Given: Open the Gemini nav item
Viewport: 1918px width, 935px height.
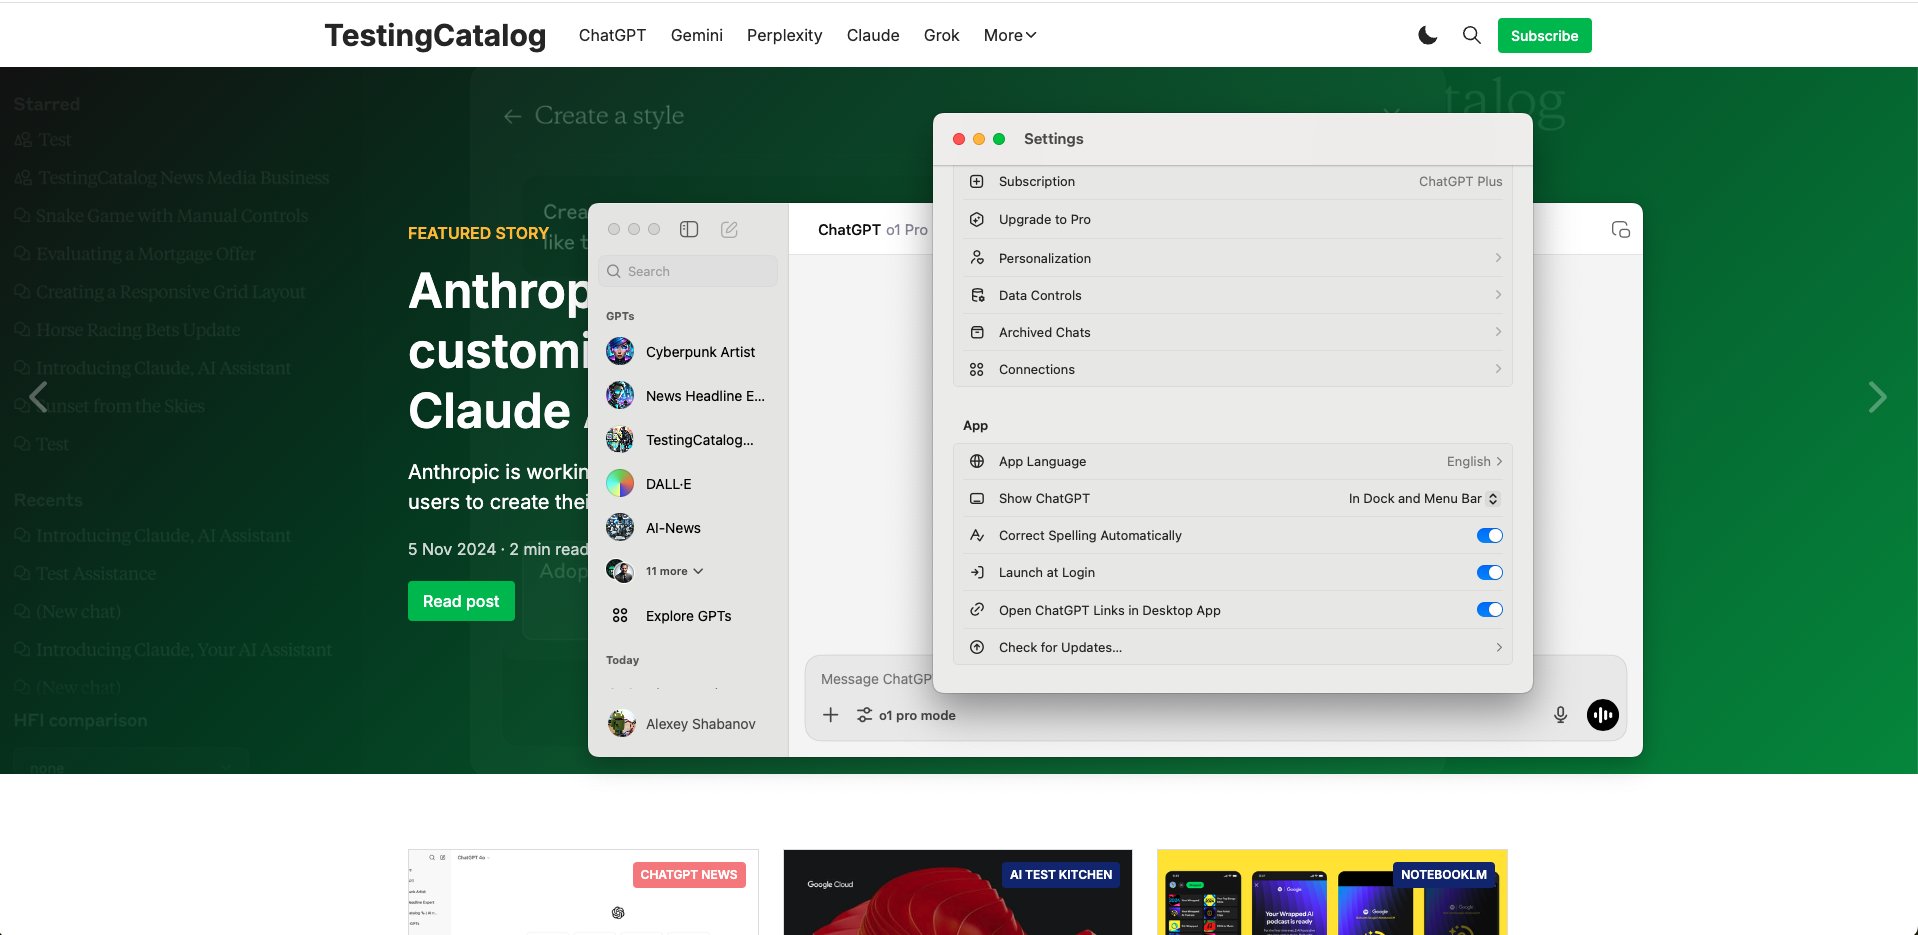Looking at the screenshot, I should (696, 35).
